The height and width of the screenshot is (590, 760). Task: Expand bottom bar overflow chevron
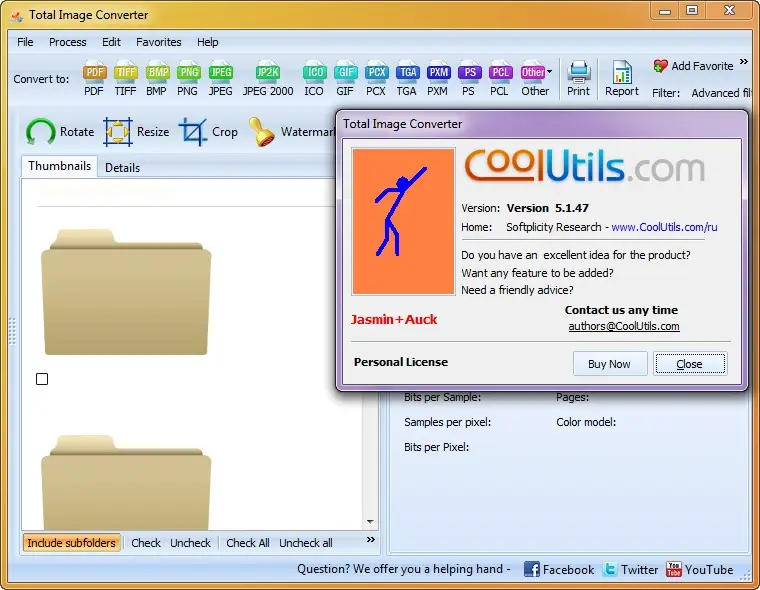(371, 540)
